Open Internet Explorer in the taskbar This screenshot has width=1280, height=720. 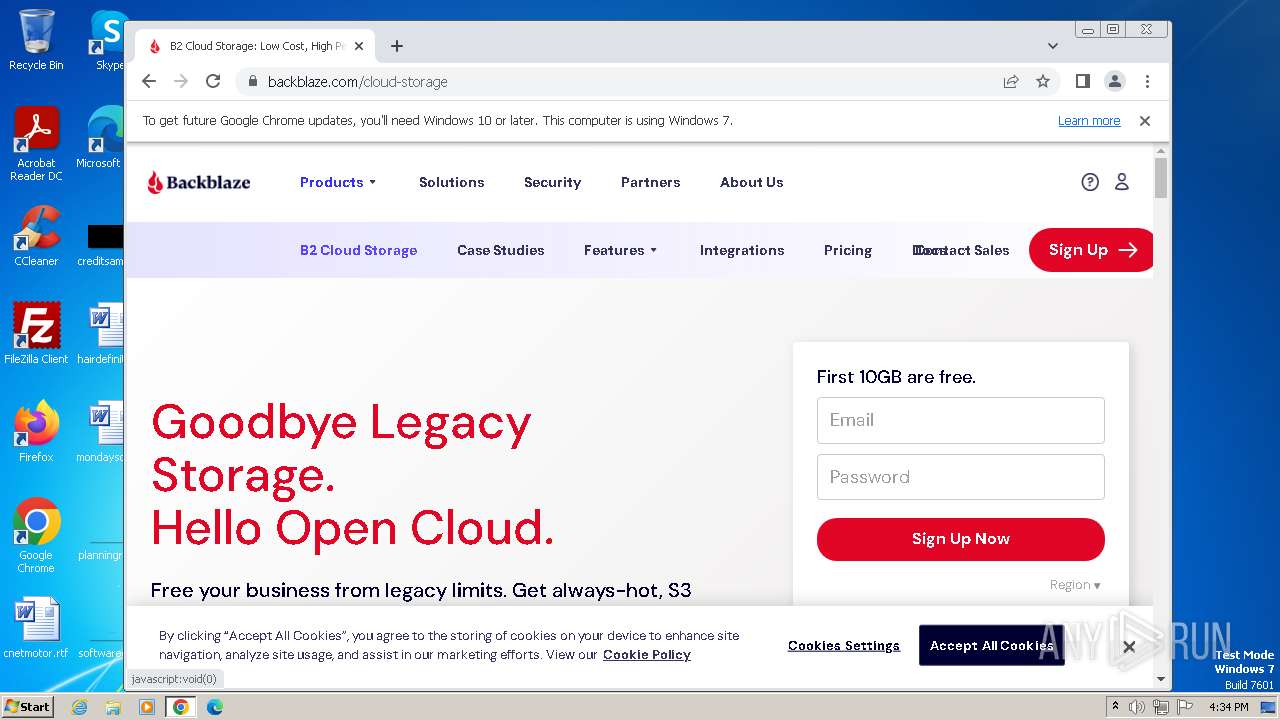[x=79, y=707]
